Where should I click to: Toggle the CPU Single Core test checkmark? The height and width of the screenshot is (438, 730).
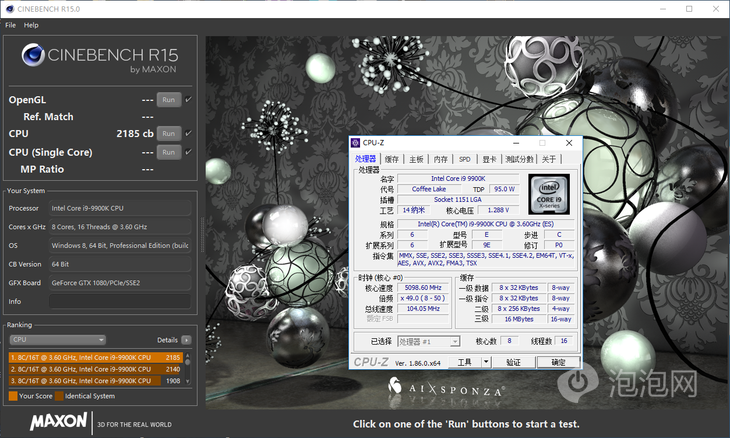point(189,152)
